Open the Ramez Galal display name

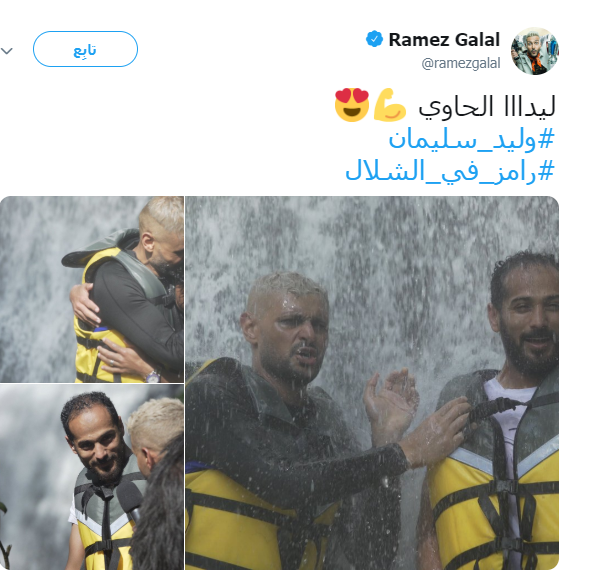(444, 40)
